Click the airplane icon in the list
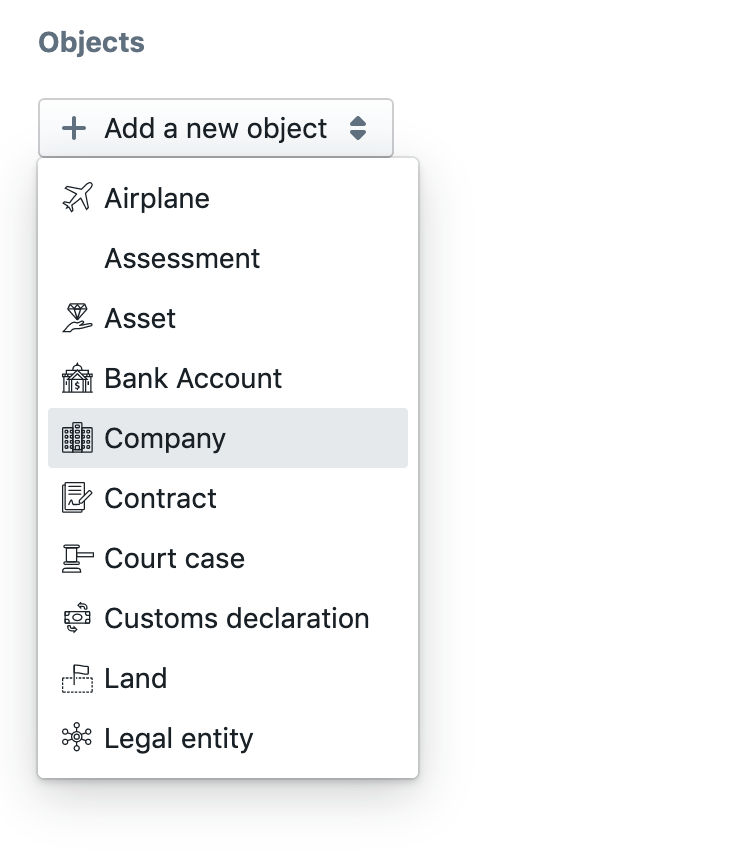 (x=77, y=197)
